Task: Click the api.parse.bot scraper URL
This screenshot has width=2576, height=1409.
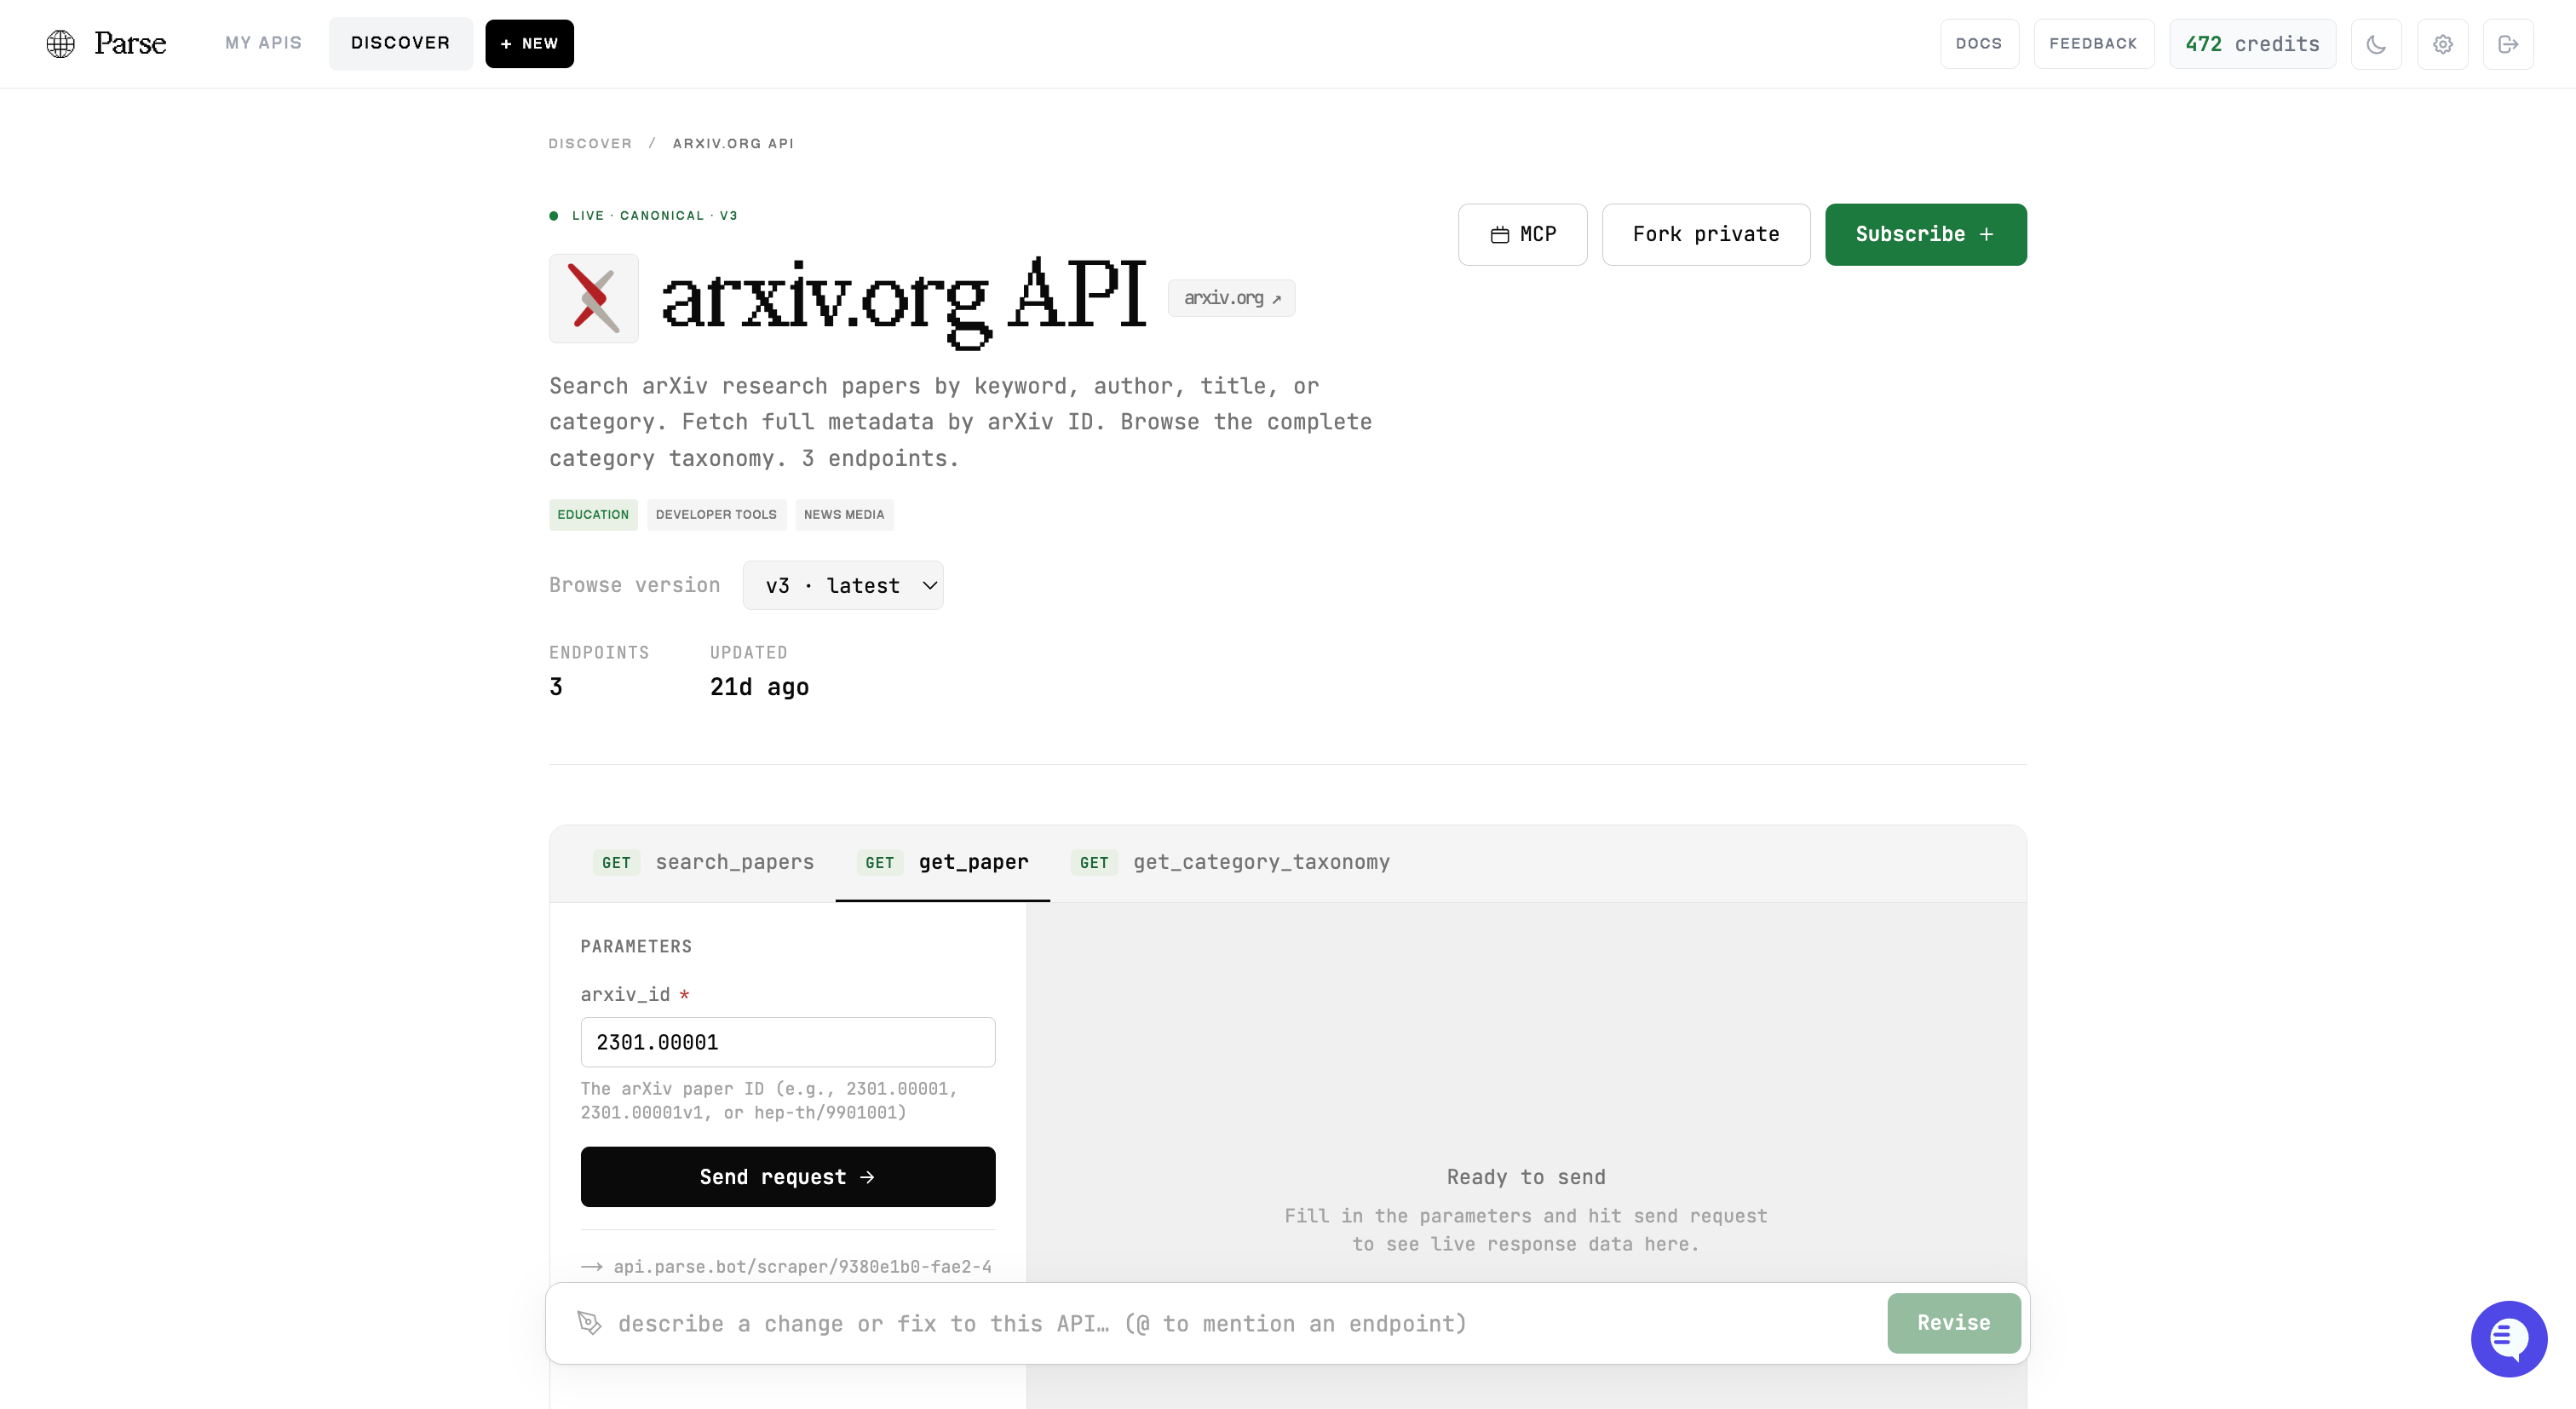Action: point(802,1266)
